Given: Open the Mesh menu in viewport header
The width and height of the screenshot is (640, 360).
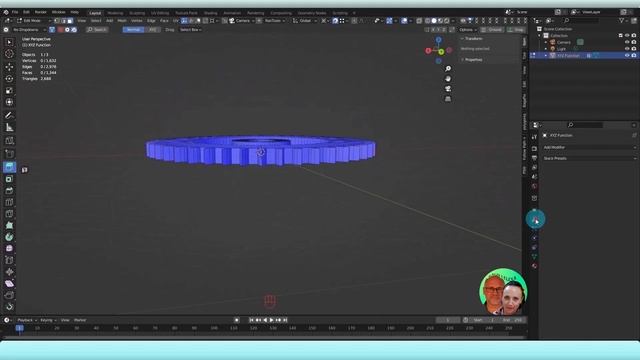Looking at the screenshot, I should (122, 20).
